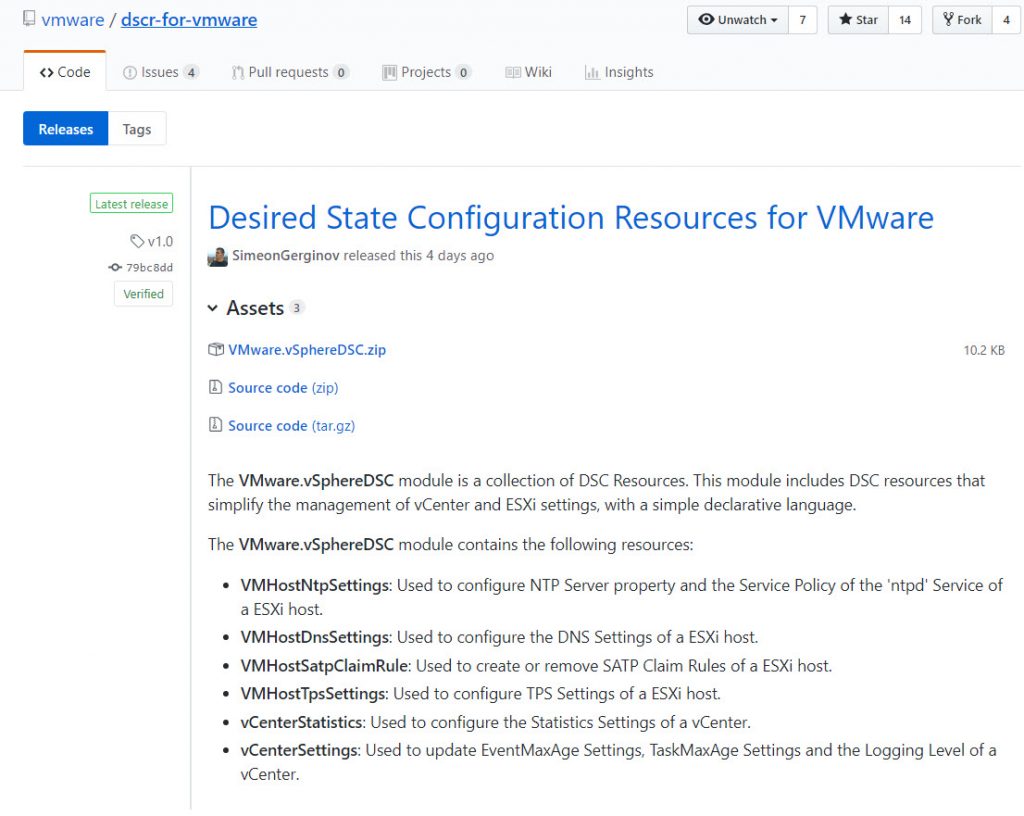Star the dscr-for-vmware repository
Viewport: 1024px width, 816px height.
(859, 20)
